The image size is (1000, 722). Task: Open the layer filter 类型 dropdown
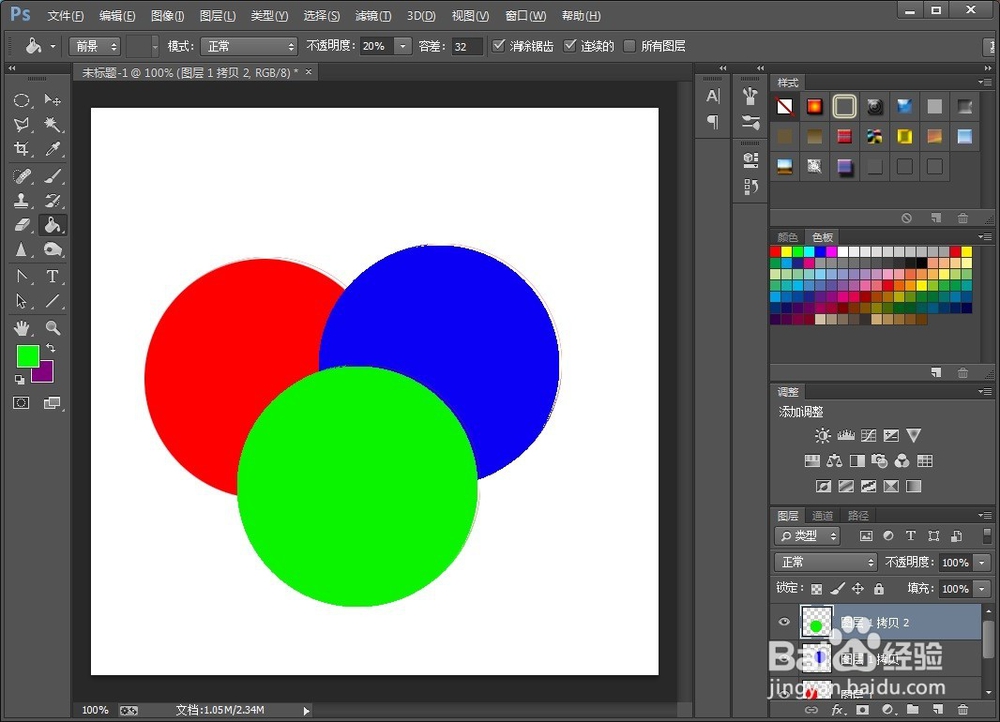807,536
